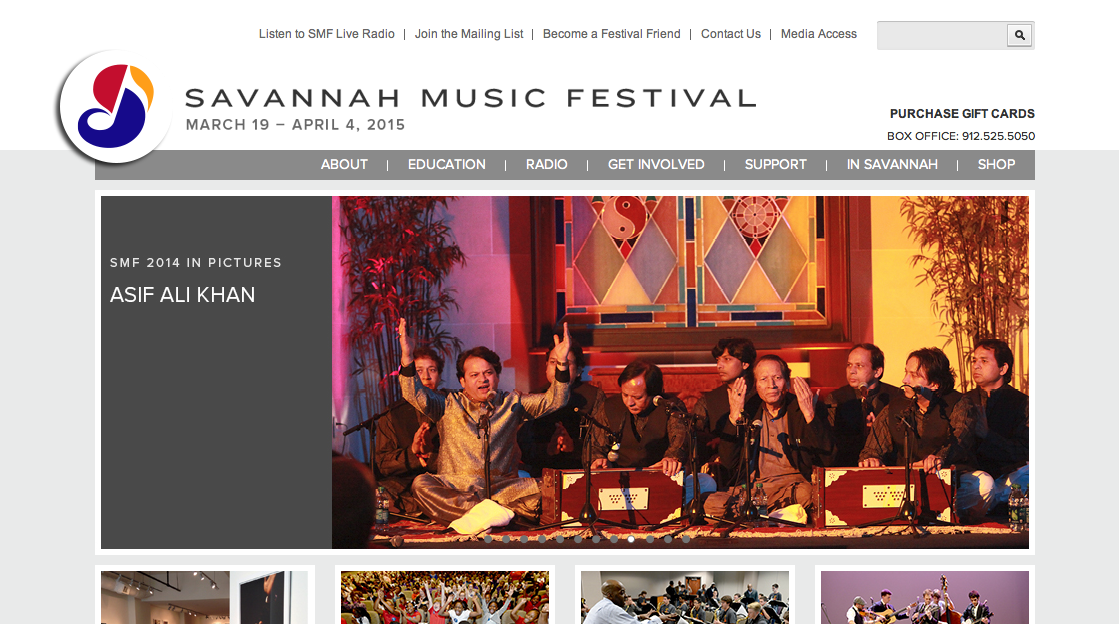
Task: Open the About menu
Action: (344, 164)
